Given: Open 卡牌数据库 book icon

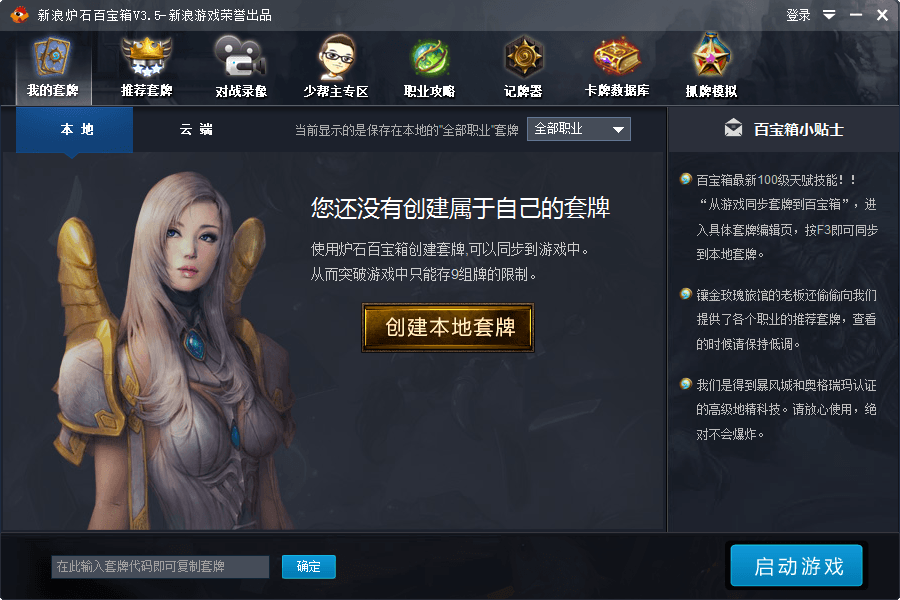Looking at the screenshot, I should (x=617, y=57).
